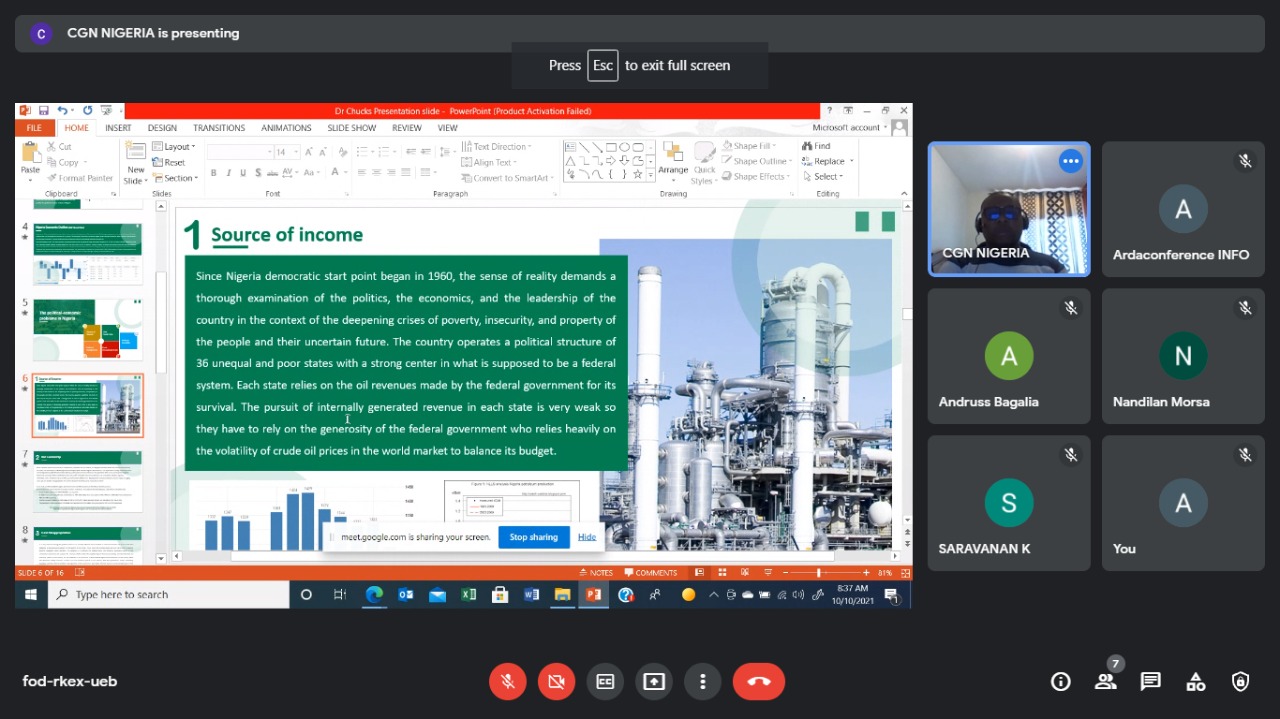1280x719 pixels.
Task: Open Shape Fill dropdown
Action: (747, 147)
